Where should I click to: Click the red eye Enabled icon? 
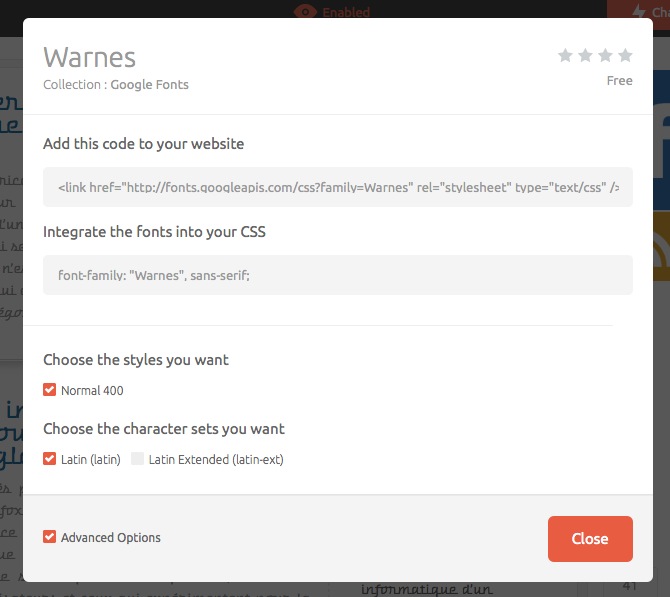coord(304,12)
